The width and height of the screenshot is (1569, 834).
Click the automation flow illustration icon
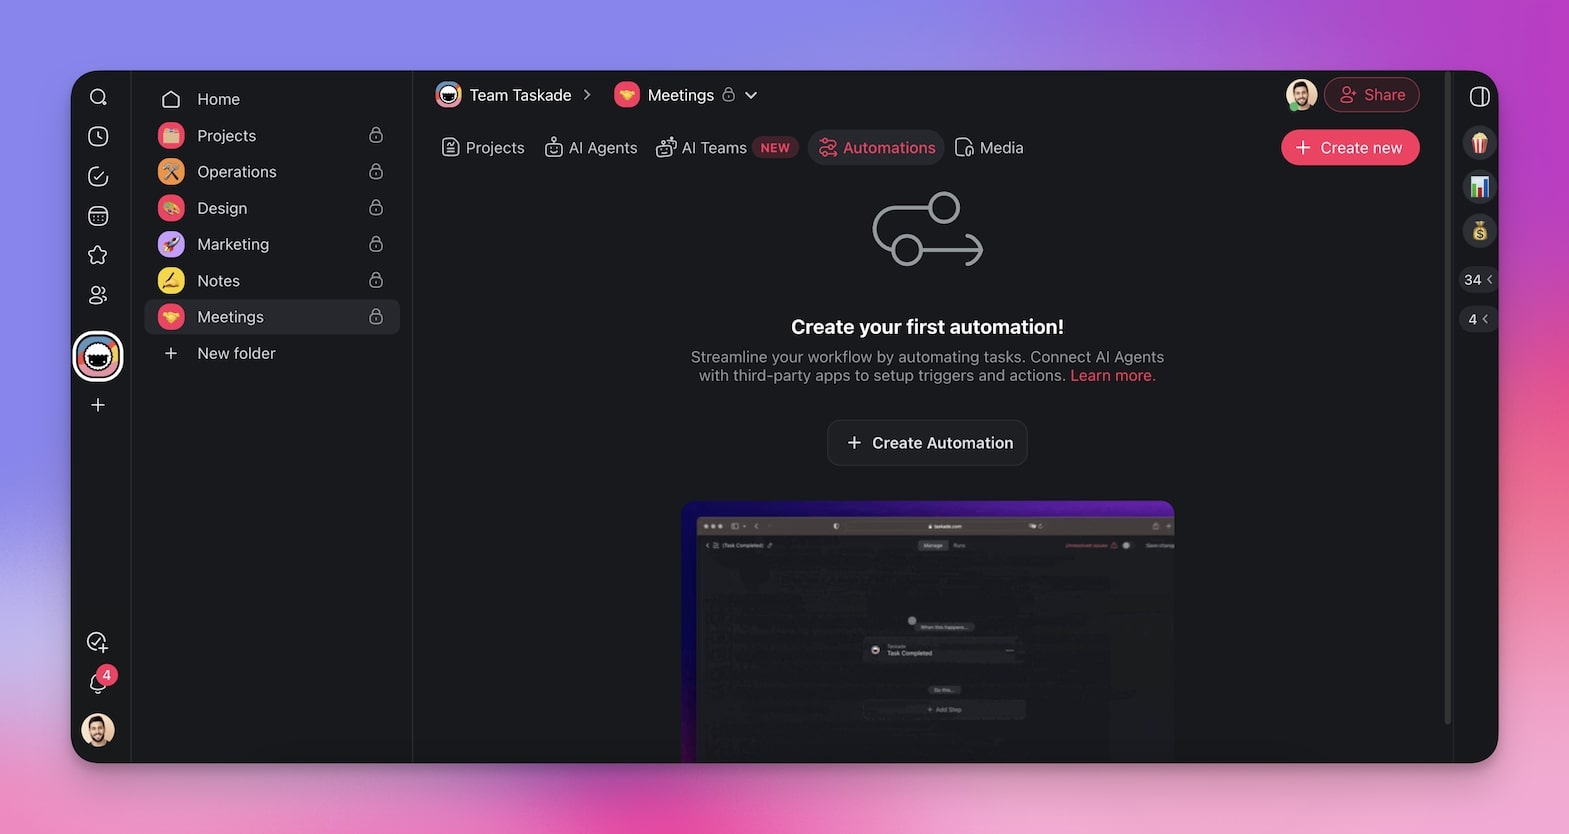(928, 230)
